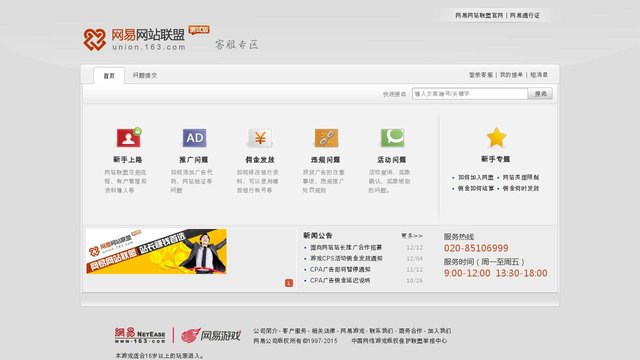This screenshot has width=640, height=360.
Task: Click the NetEase 163.com footer logo
Action: tap(140, 335)
